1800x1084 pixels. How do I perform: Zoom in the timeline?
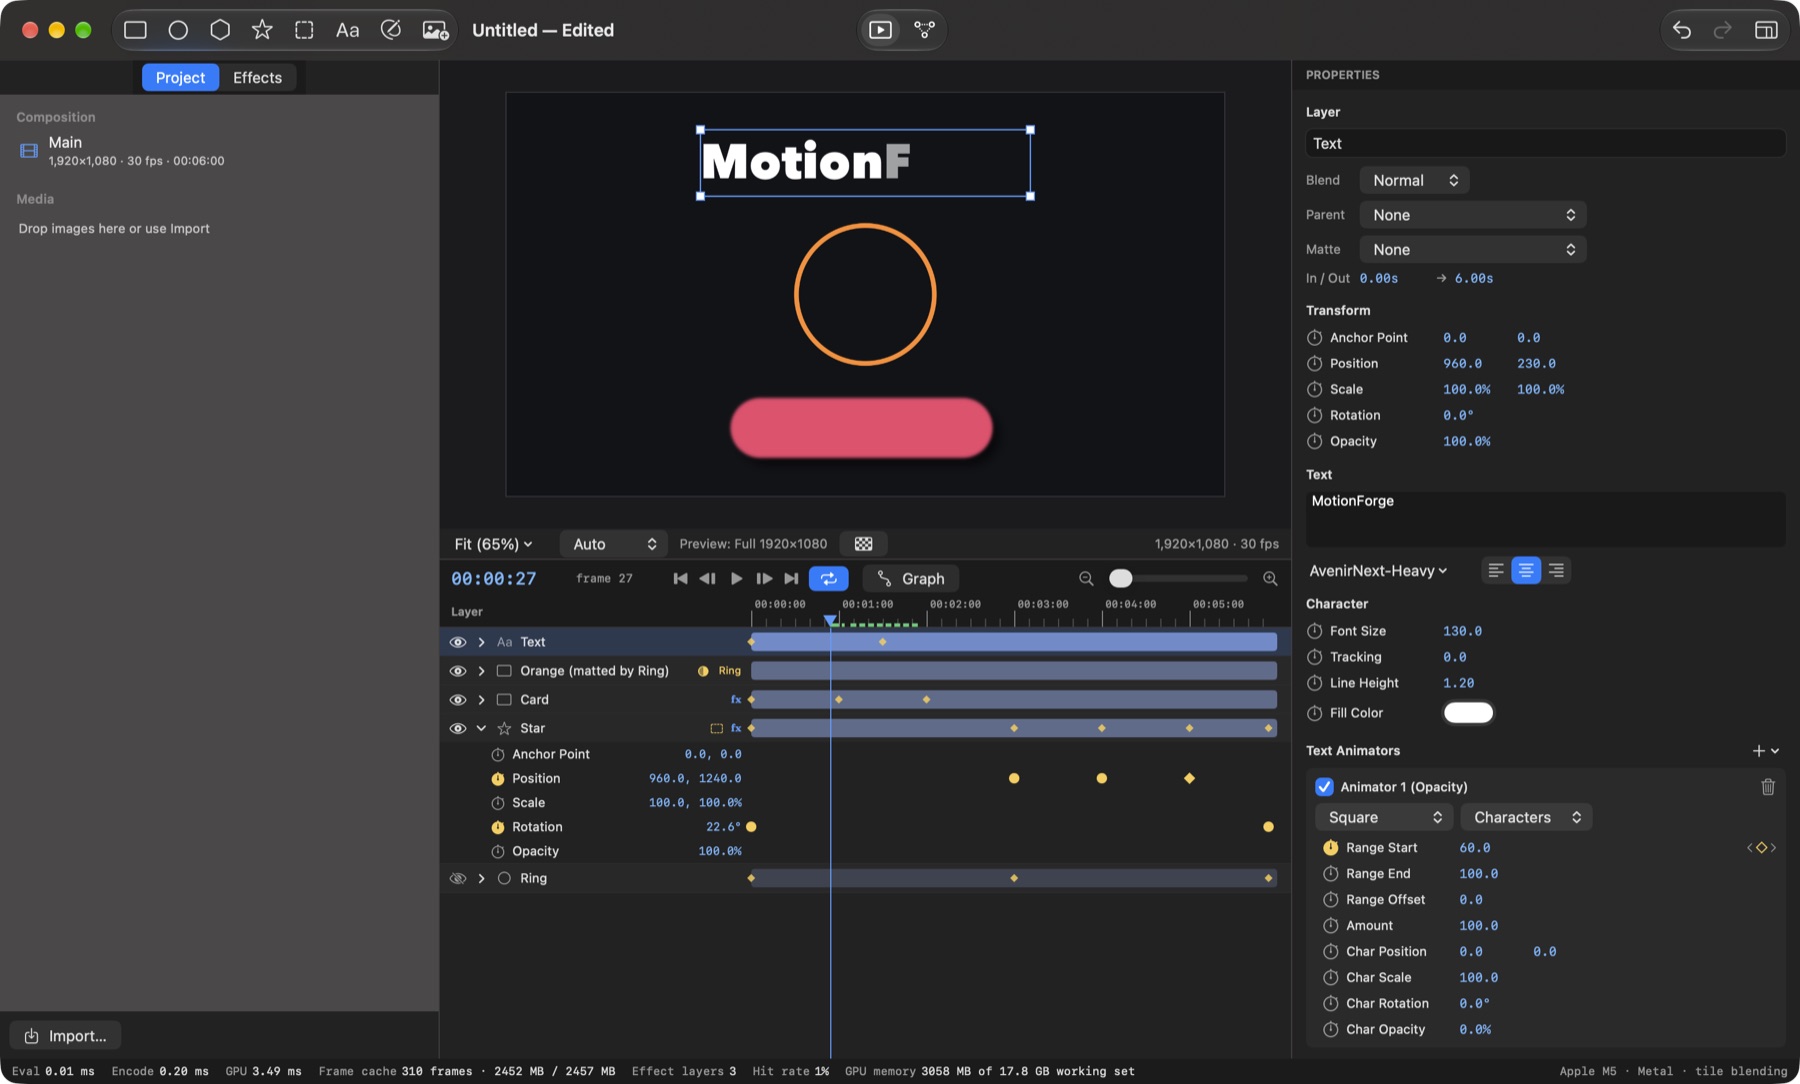[x=1270, y=578]
